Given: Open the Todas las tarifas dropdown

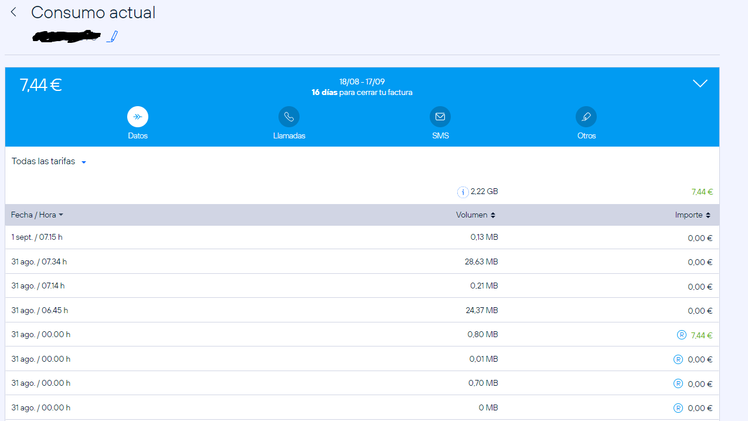Looking at the screenshot, I should pos(49,162).
